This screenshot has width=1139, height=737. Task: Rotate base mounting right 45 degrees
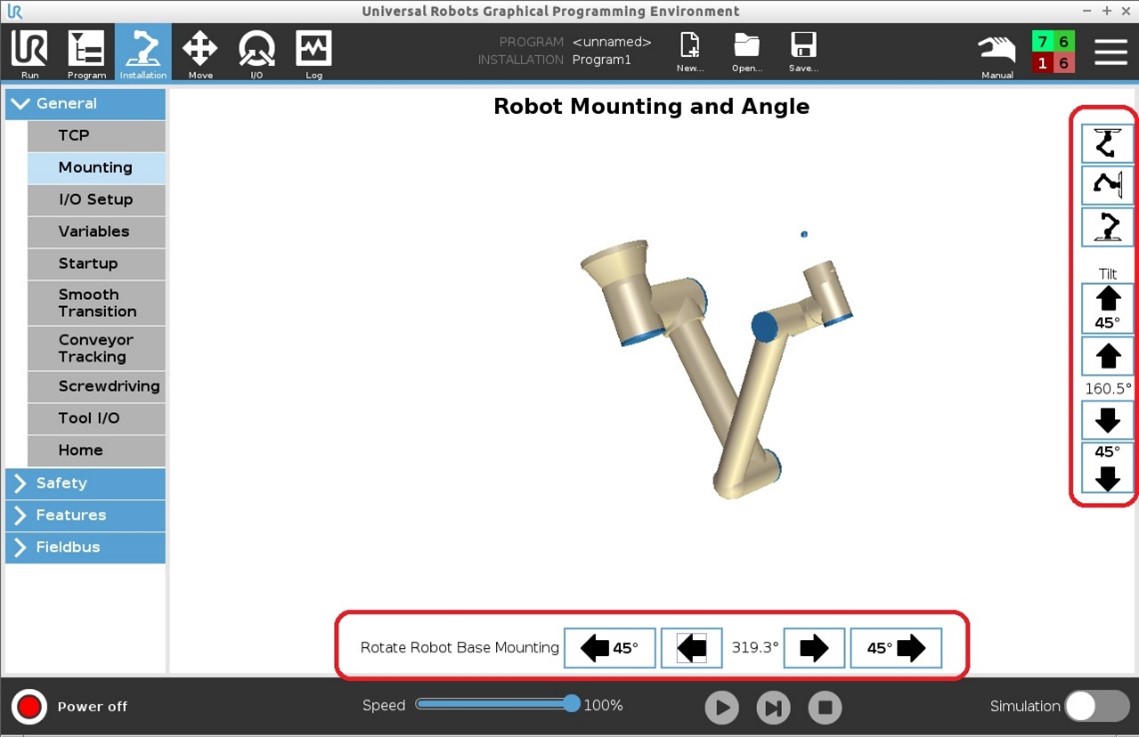pos(896,648)
